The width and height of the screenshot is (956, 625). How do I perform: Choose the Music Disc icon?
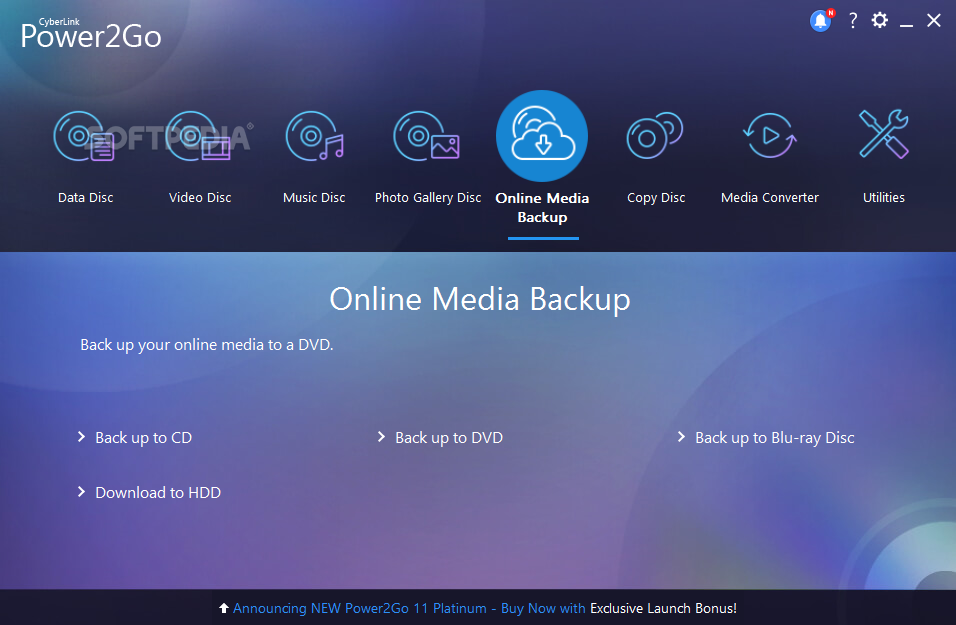click(x=315, y=137)
